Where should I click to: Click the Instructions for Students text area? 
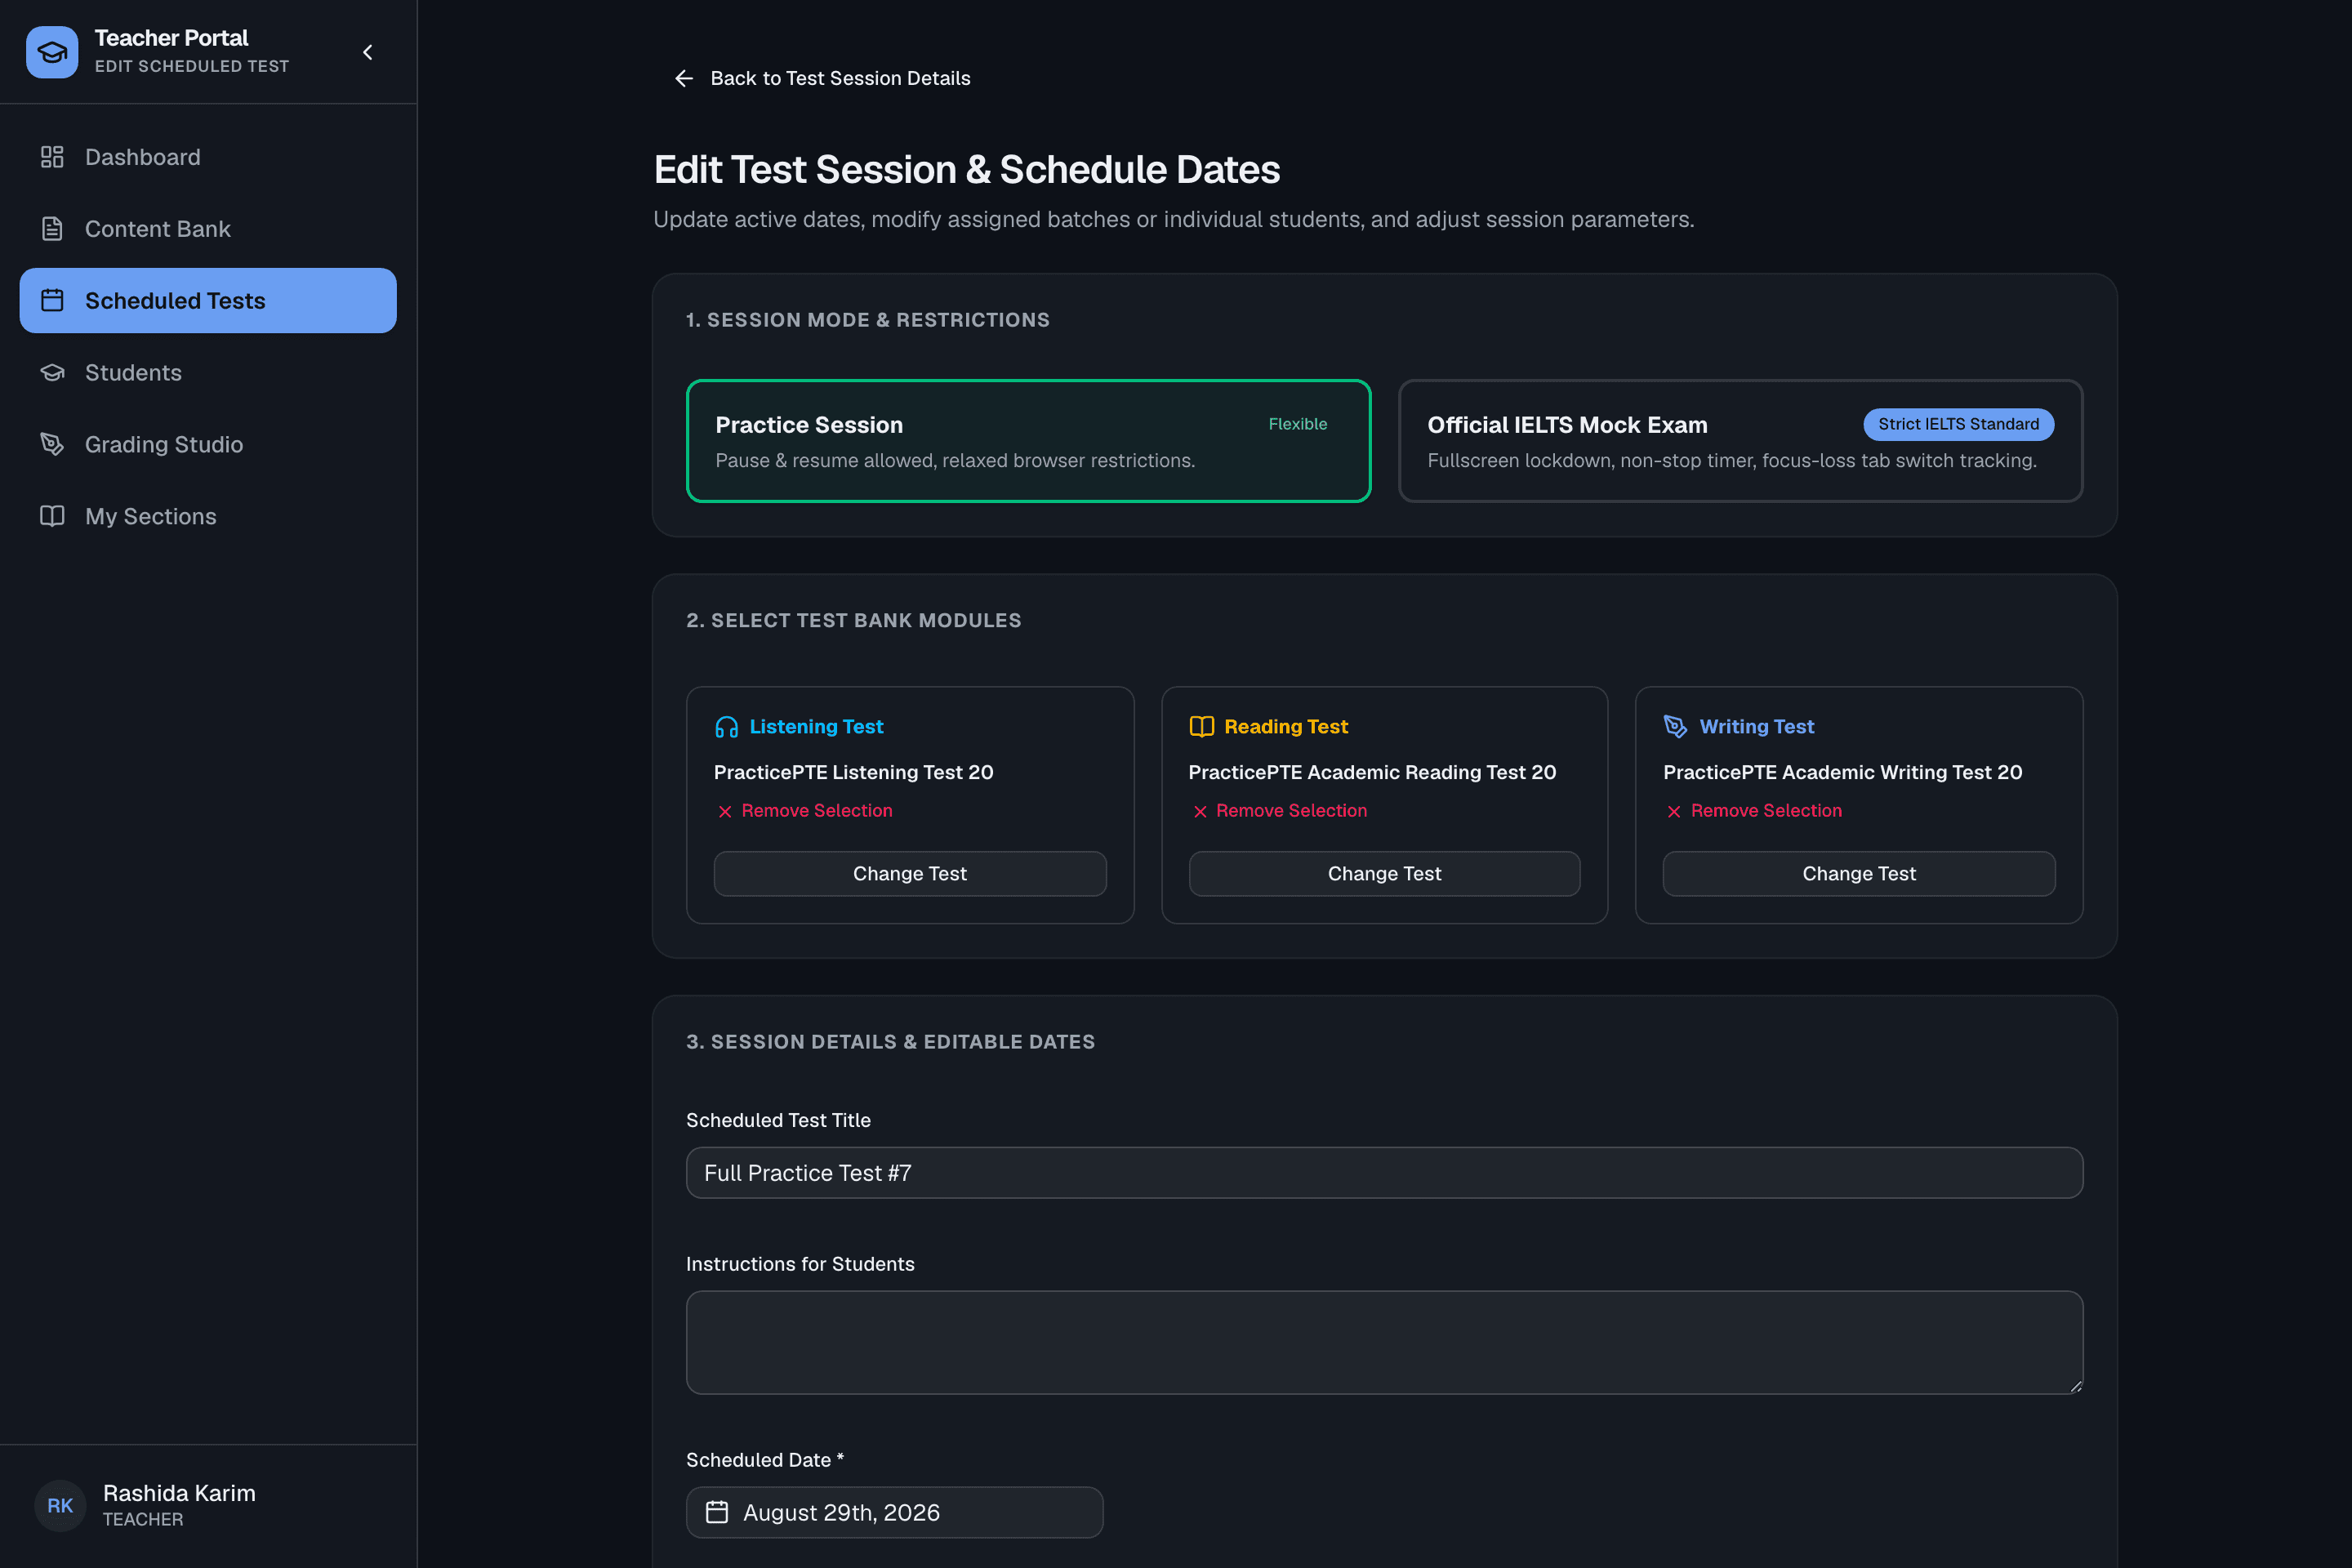pos(1384,1343)
